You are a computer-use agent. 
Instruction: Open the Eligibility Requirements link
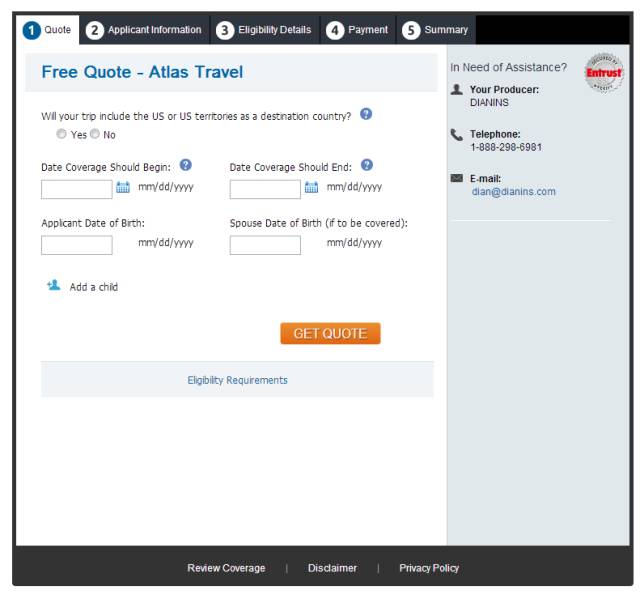click(x=238, y=380)
